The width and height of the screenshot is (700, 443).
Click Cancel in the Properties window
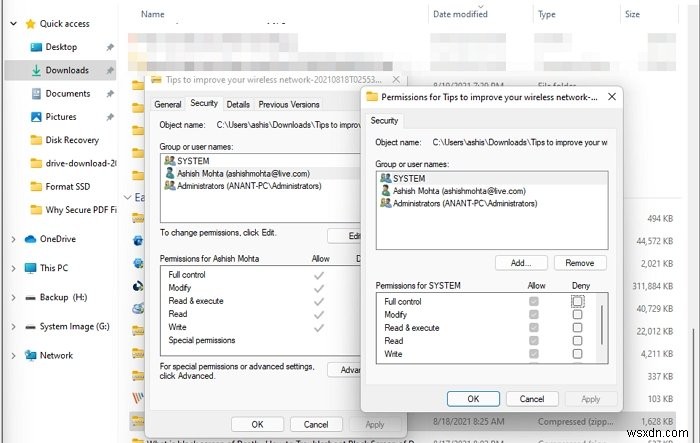[316, 424]
